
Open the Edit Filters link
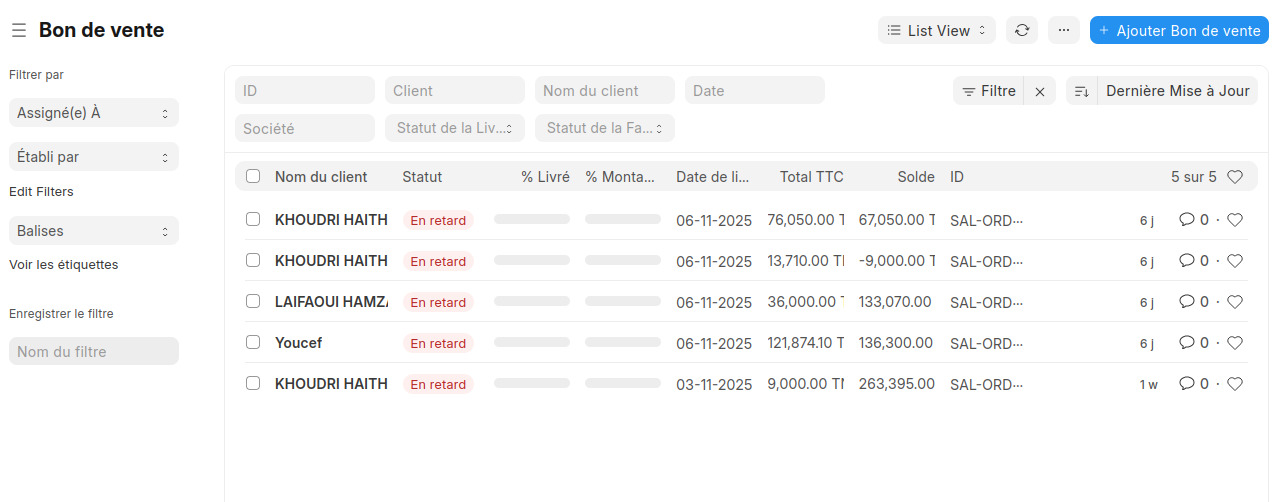[x=41, y=191]
